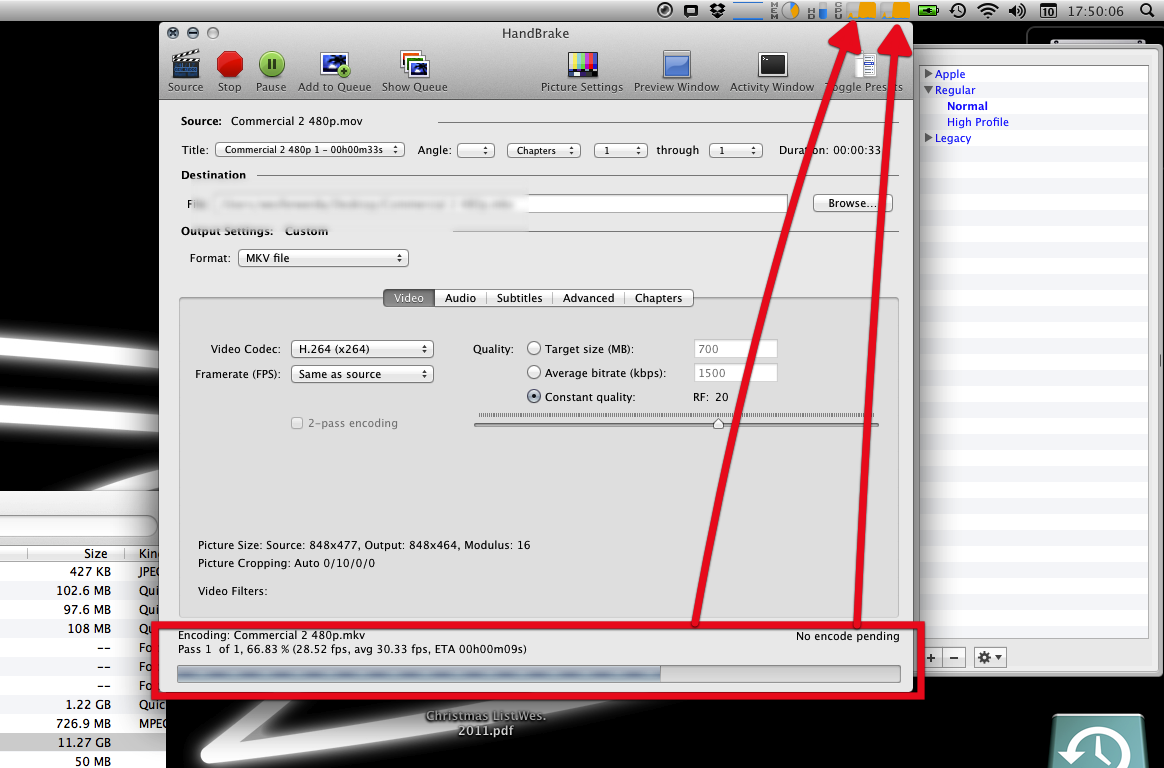The image size is (1164, 768).
Task: Open volume control in menu bar
Action: [1017, 10]
